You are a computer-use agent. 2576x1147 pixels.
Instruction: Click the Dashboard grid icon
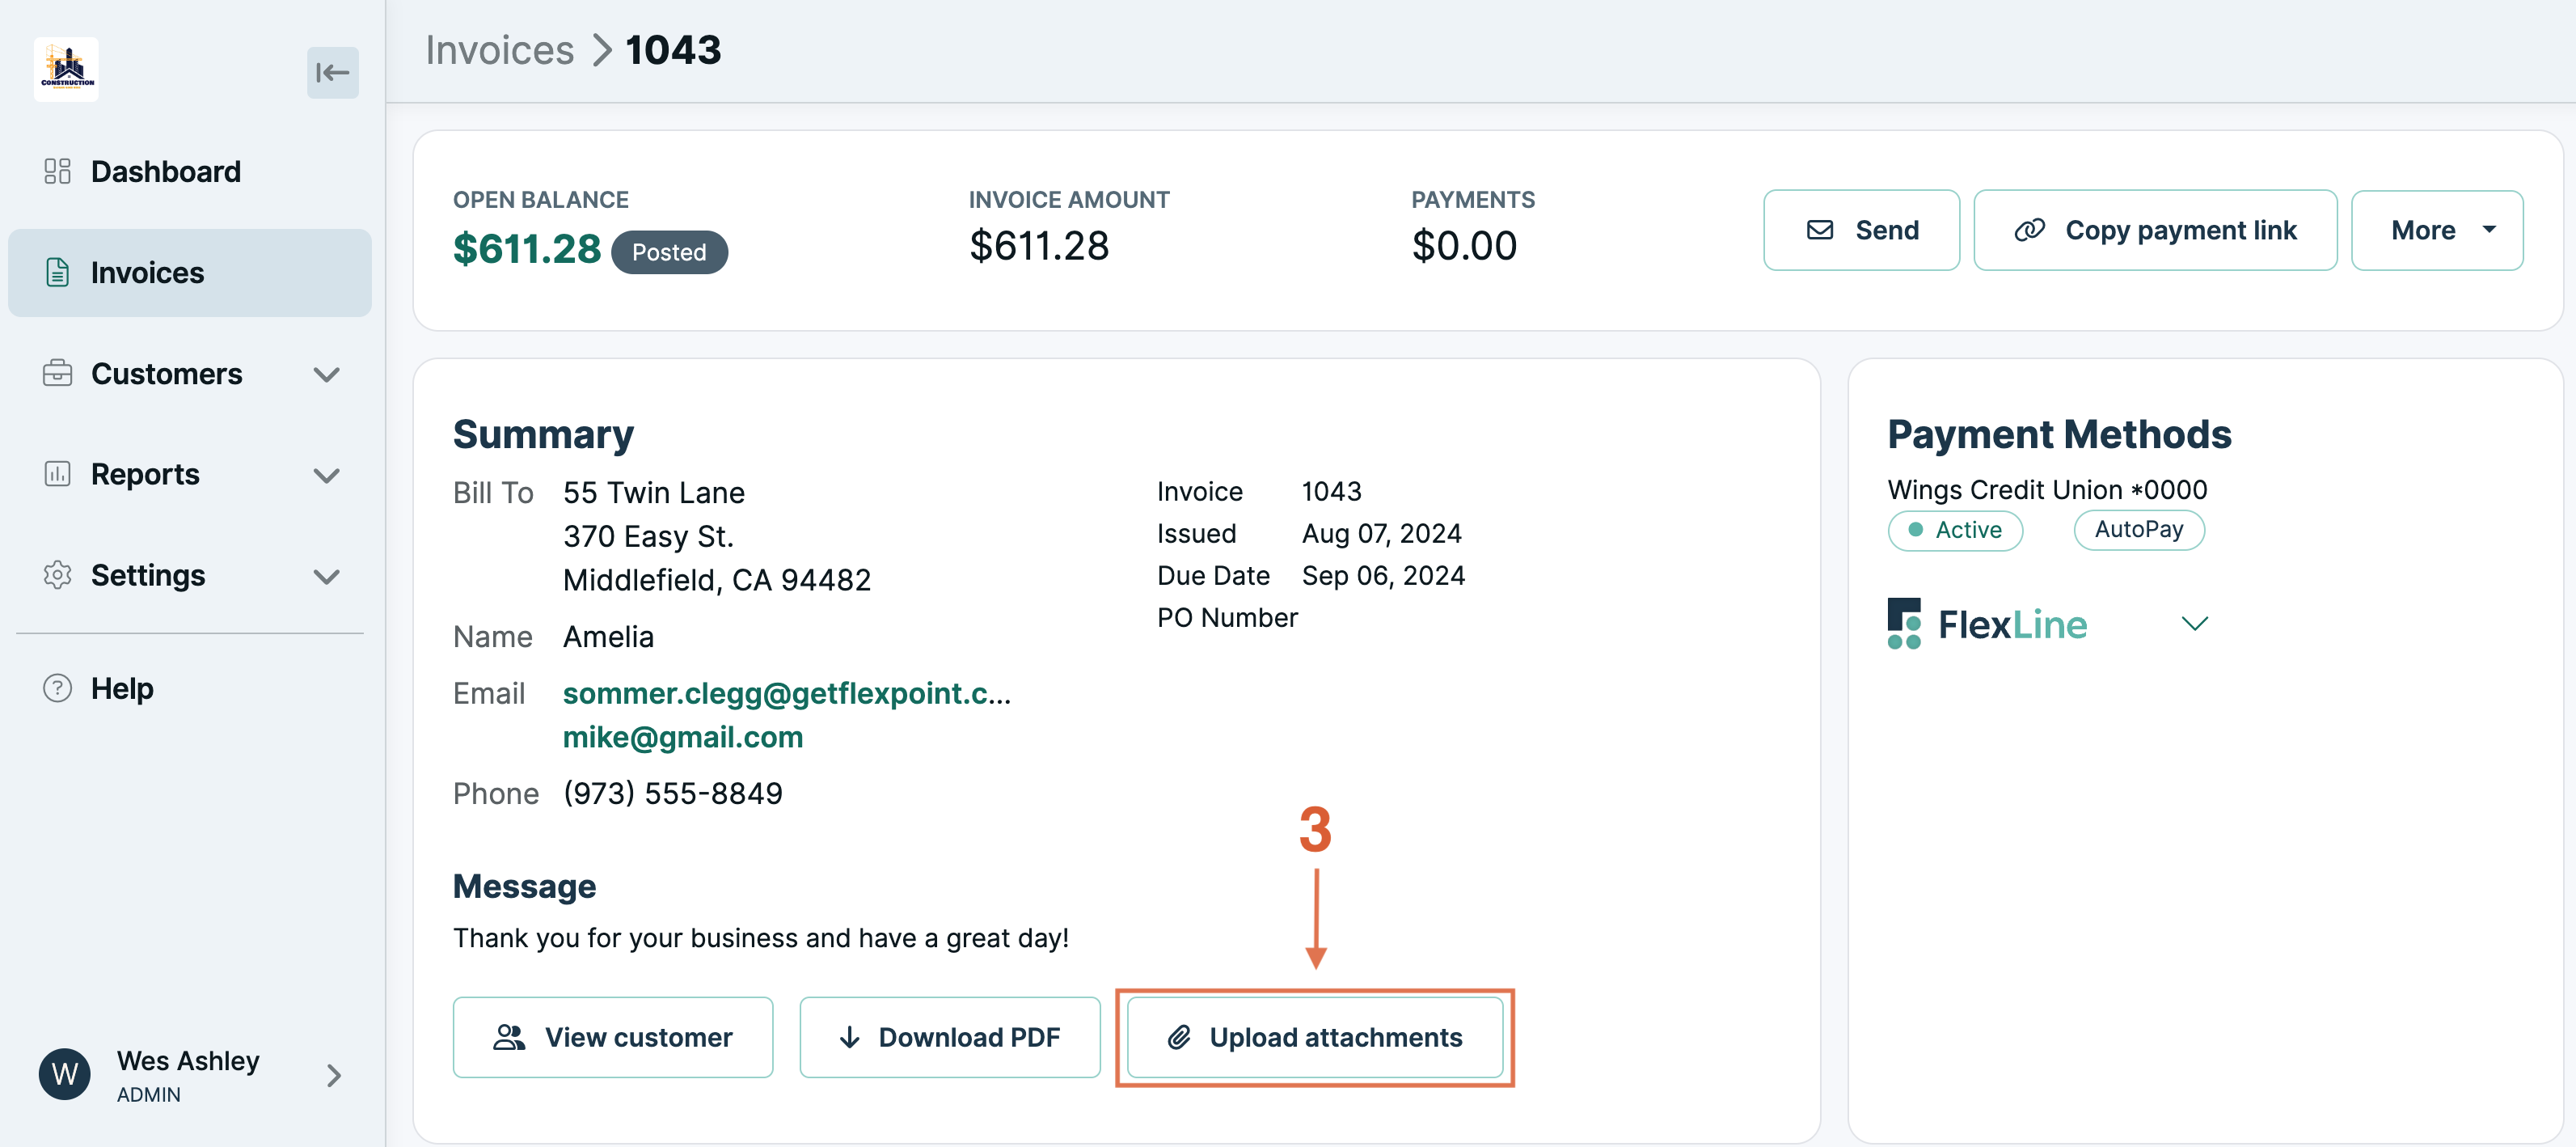(x=57, y=171)
